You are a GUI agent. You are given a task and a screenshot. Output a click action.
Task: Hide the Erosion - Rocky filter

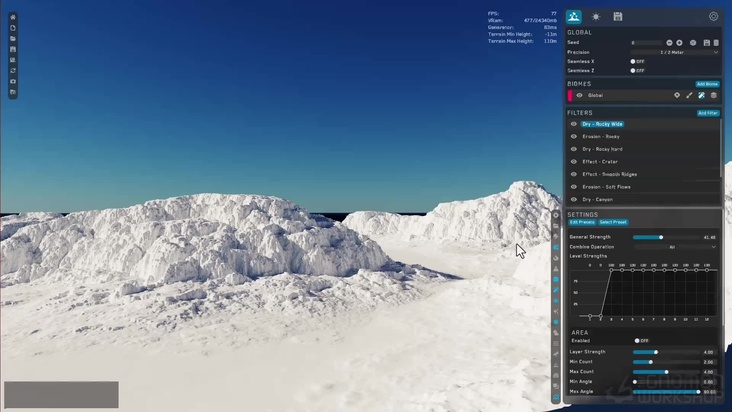[x=574, y=137]
